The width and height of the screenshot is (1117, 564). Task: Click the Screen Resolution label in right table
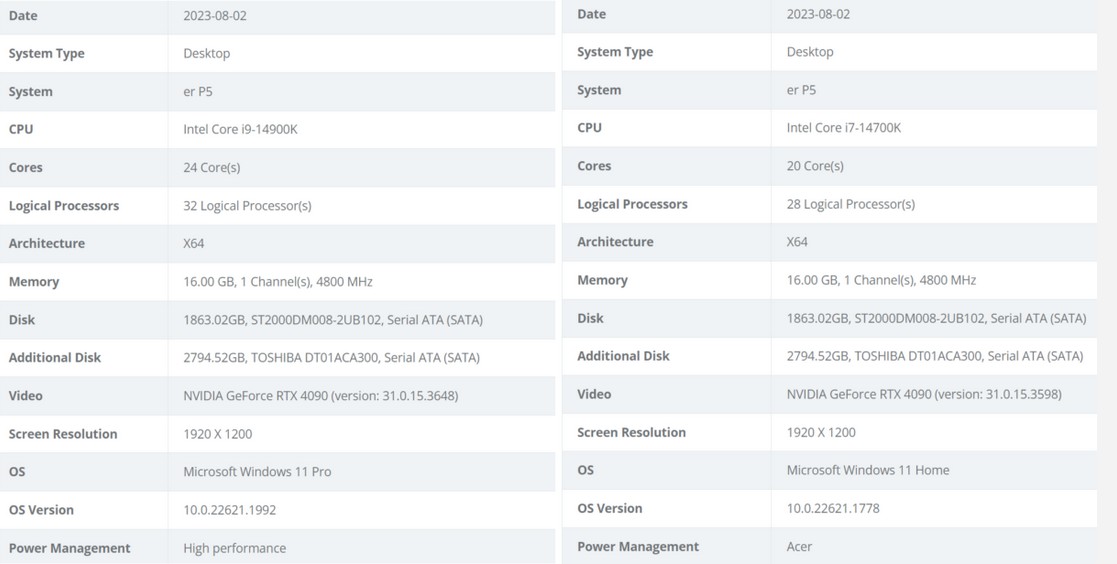pos(631,433)
